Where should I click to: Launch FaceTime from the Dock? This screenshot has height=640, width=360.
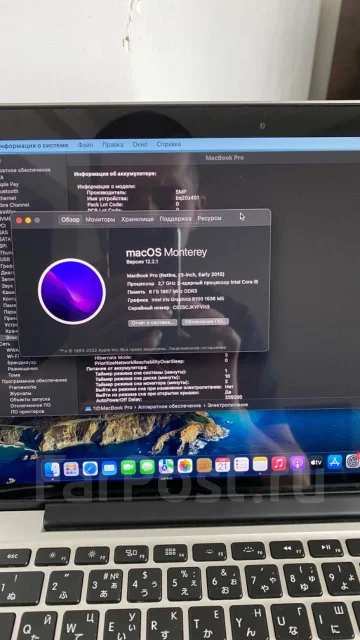(x=128, y=467)
